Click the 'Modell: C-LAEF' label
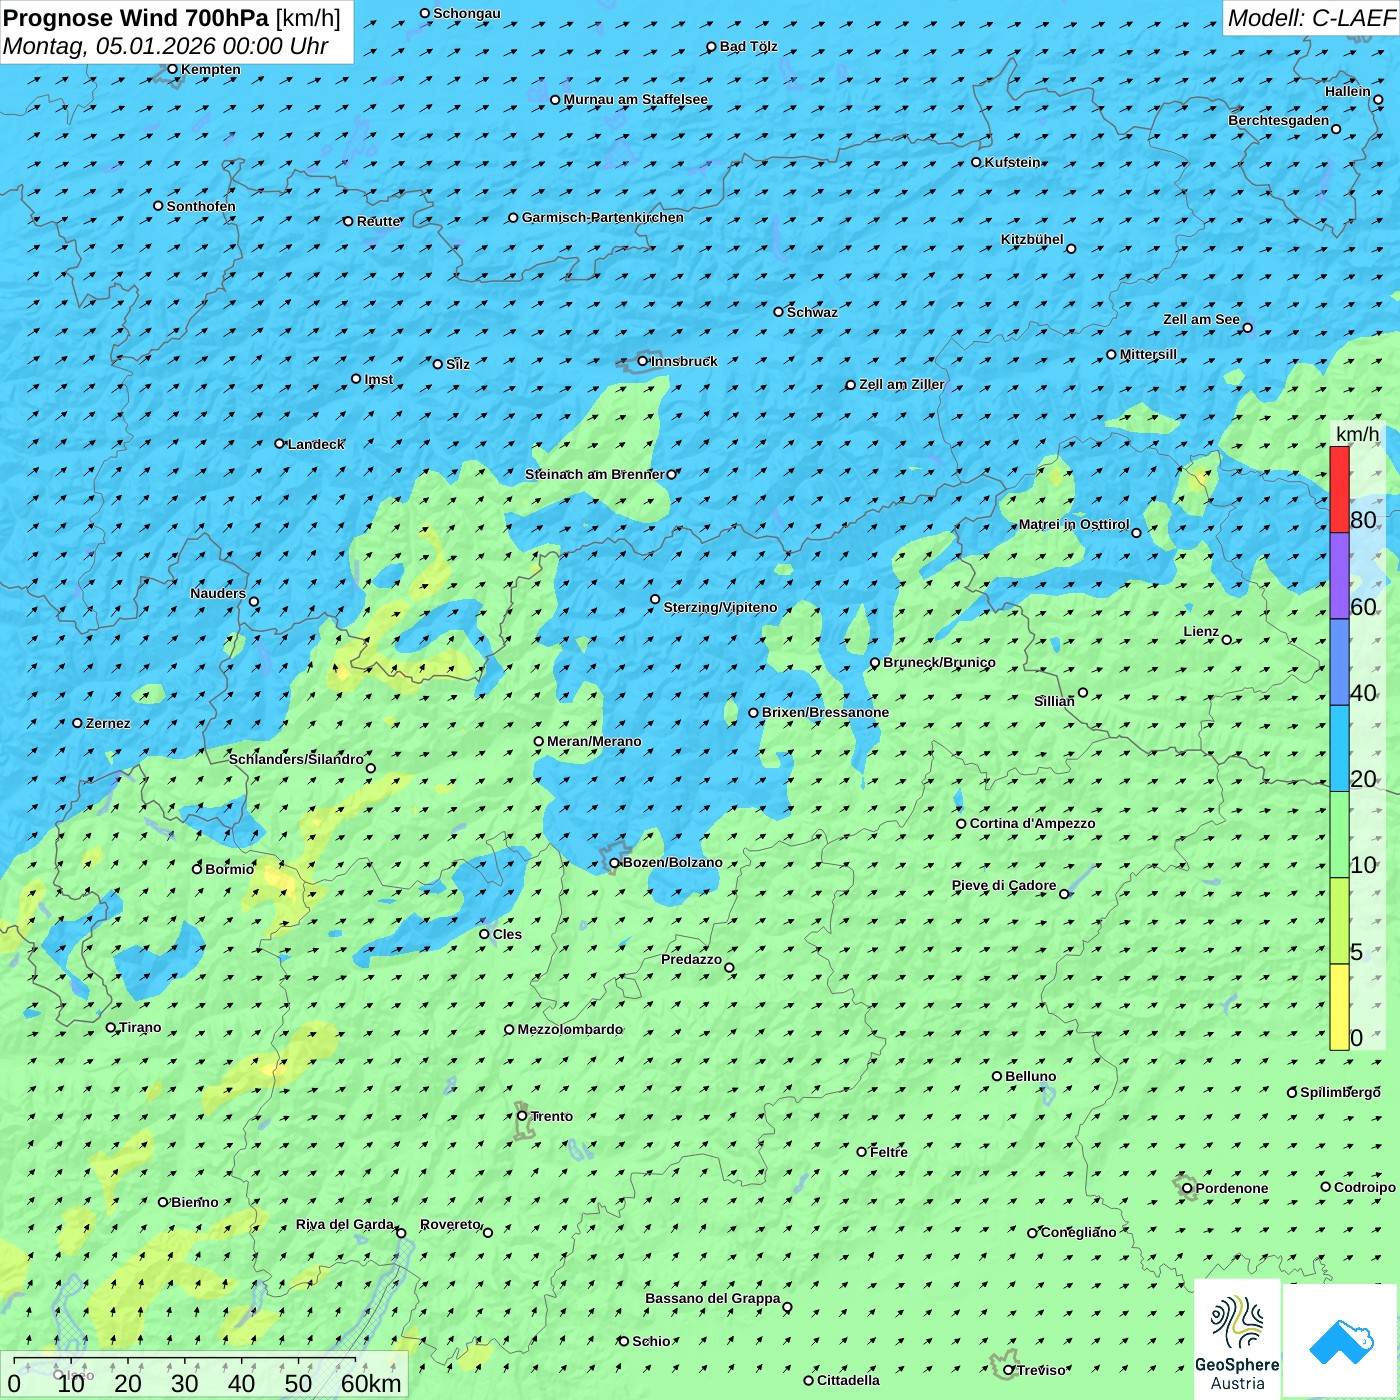The width and height of the screenshot is (1400, 1400). pyautogui.click(x=1311, y=18)
